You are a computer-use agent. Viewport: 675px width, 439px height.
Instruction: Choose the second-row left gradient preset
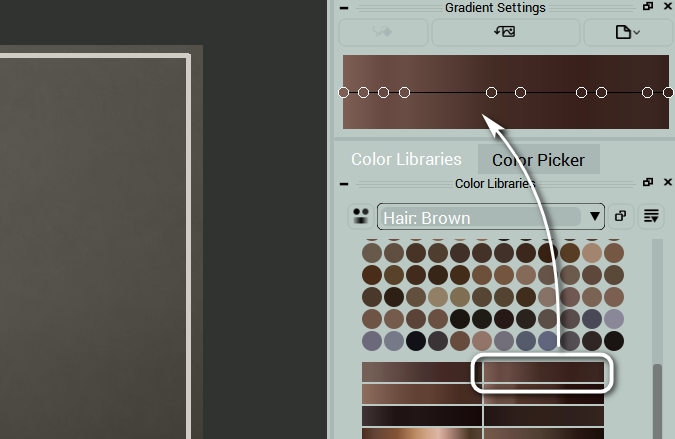pos(422,394)
